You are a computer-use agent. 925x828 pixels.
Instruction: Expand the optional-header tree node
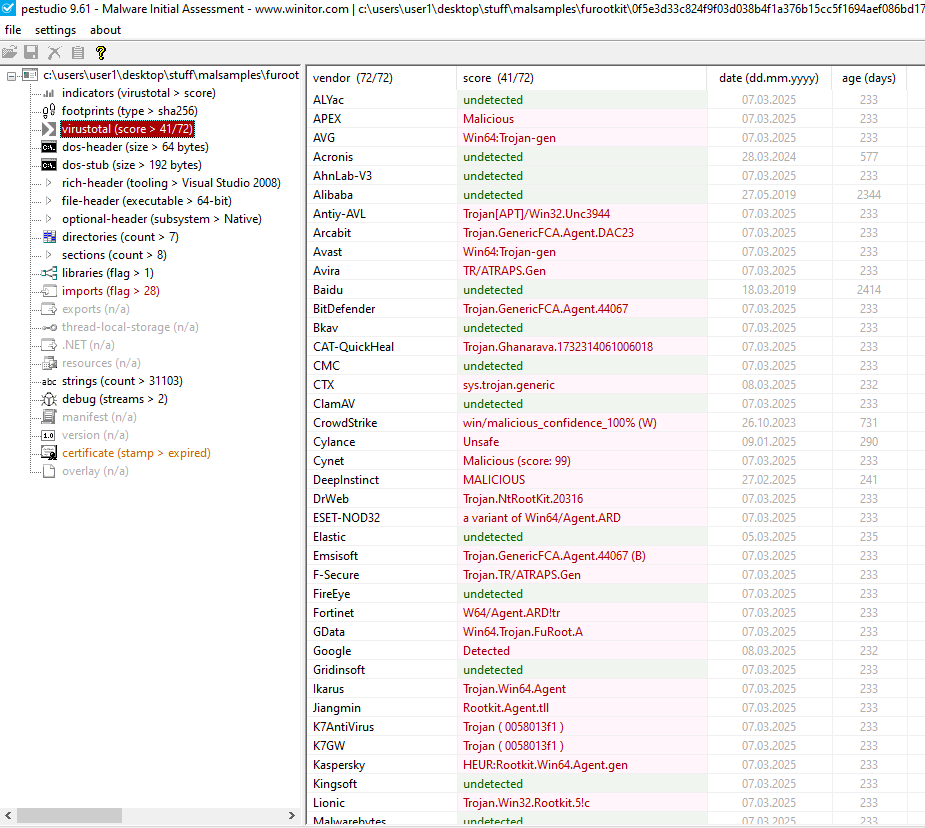click(x=48, y=219)
